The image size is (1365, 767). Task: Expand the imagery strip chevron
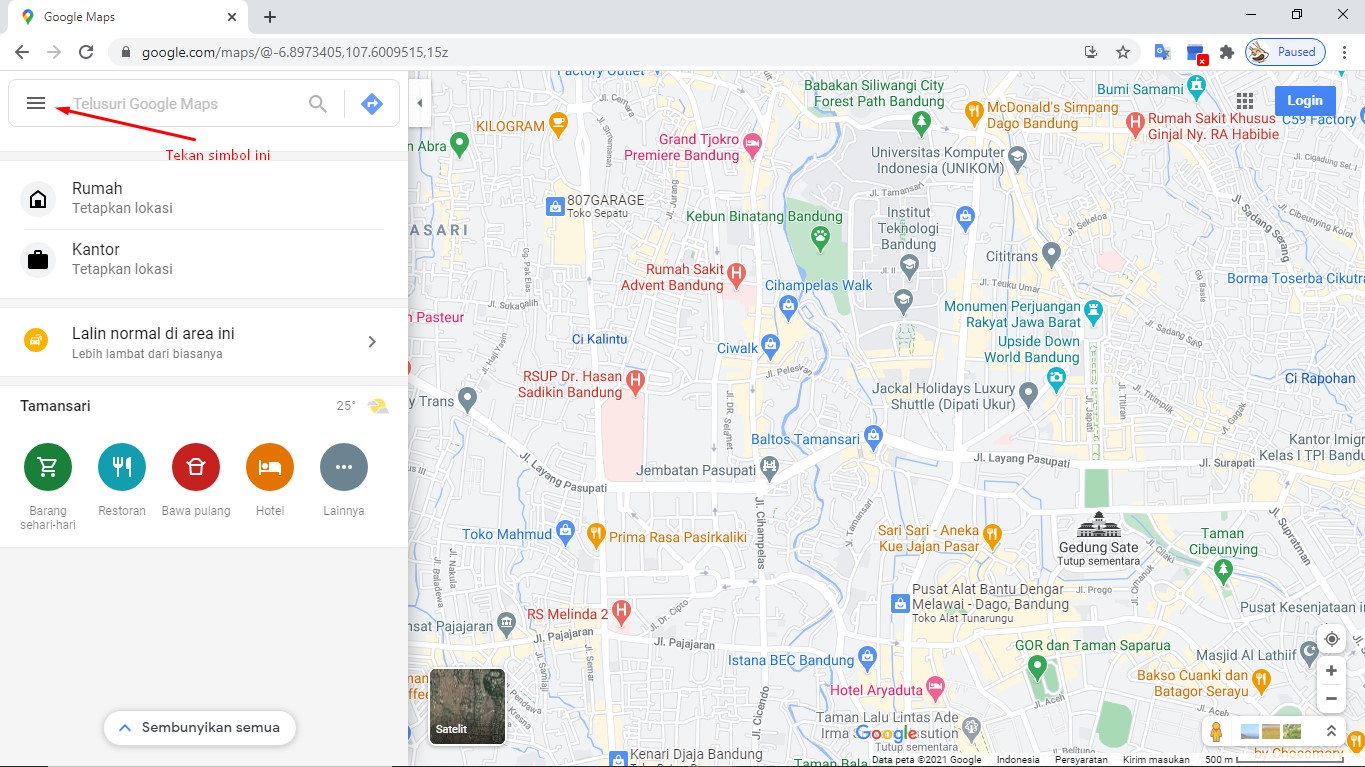(1331, 732)
